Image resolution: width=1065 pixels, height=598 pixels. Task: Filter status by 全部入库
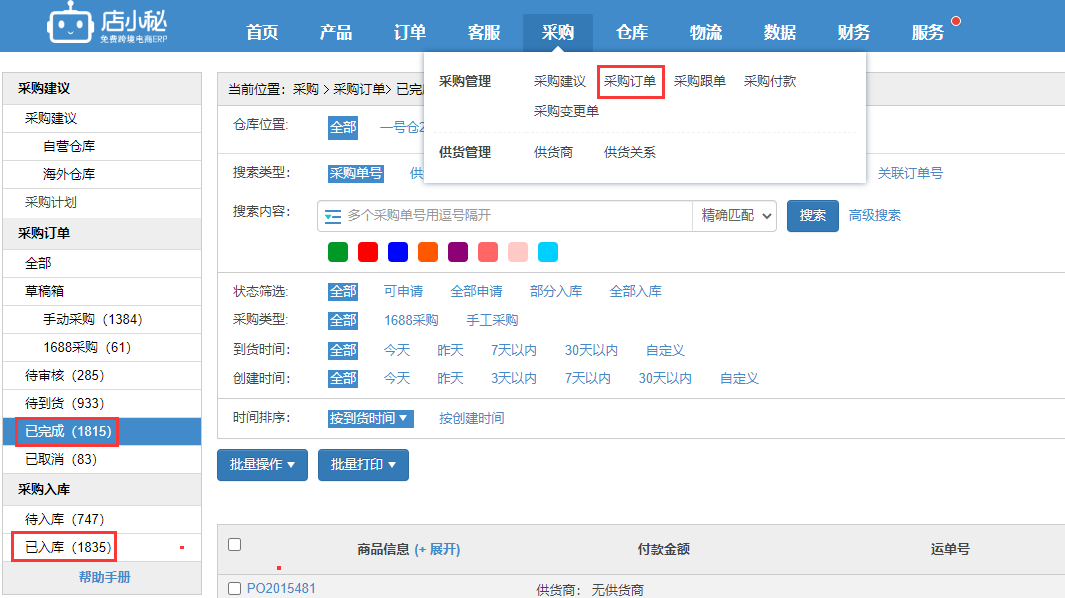coord(635,292)
